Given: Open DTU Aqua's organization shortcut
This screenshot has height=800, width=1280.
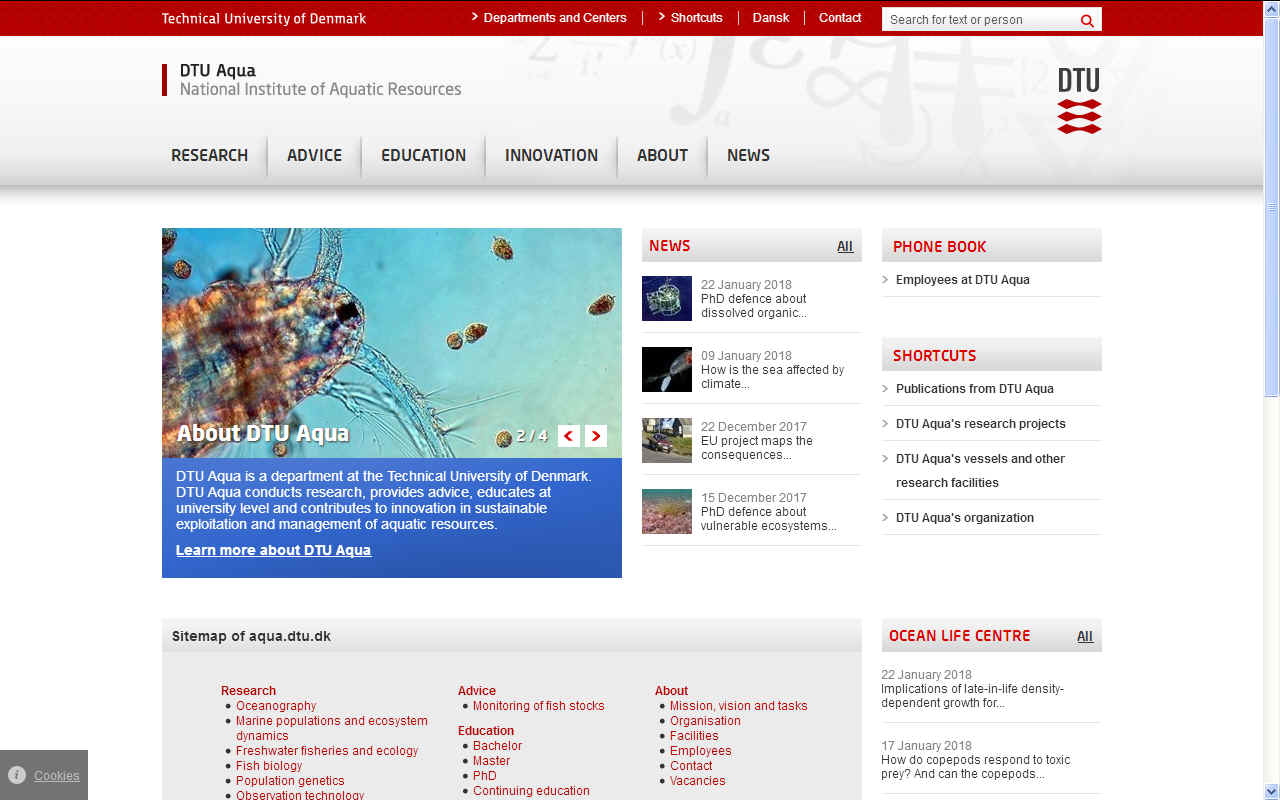Looking at the screenshot, I should pos(965,518).
